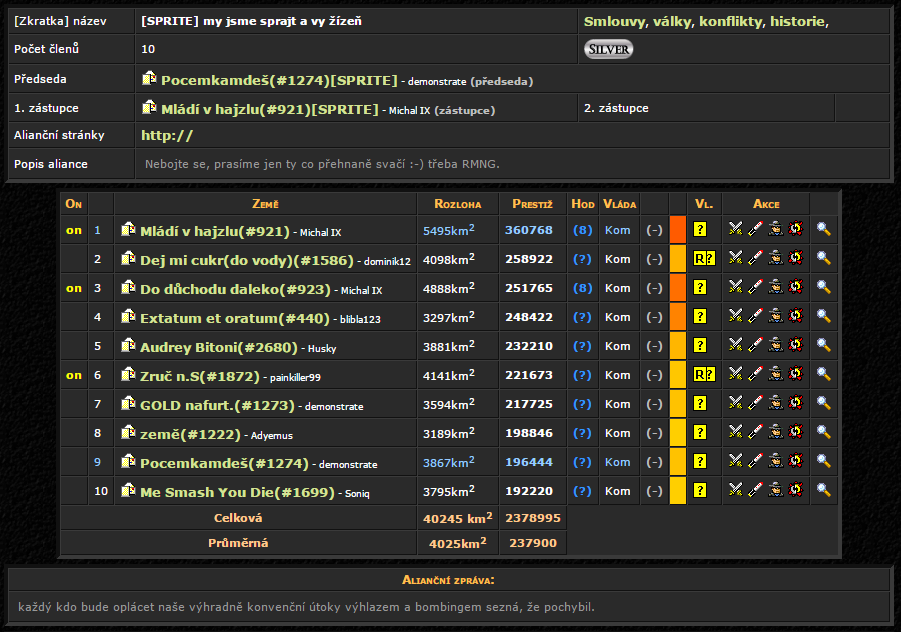Click crossed-swords icon for GOLD nafurt. row
The image size is (901, 632).
click(736, 402)
